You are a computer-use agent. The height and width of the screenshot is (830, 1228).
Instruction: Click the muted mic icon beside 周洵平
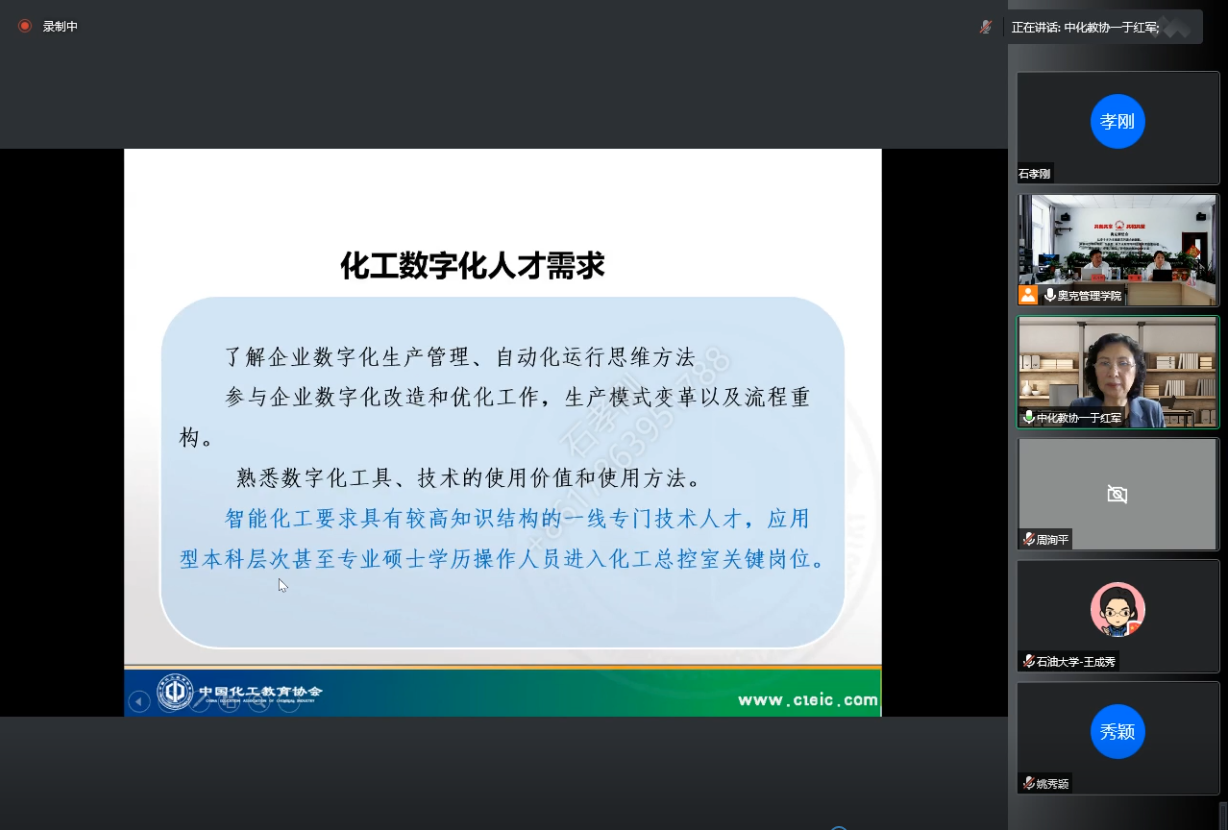click(1028, 539)
